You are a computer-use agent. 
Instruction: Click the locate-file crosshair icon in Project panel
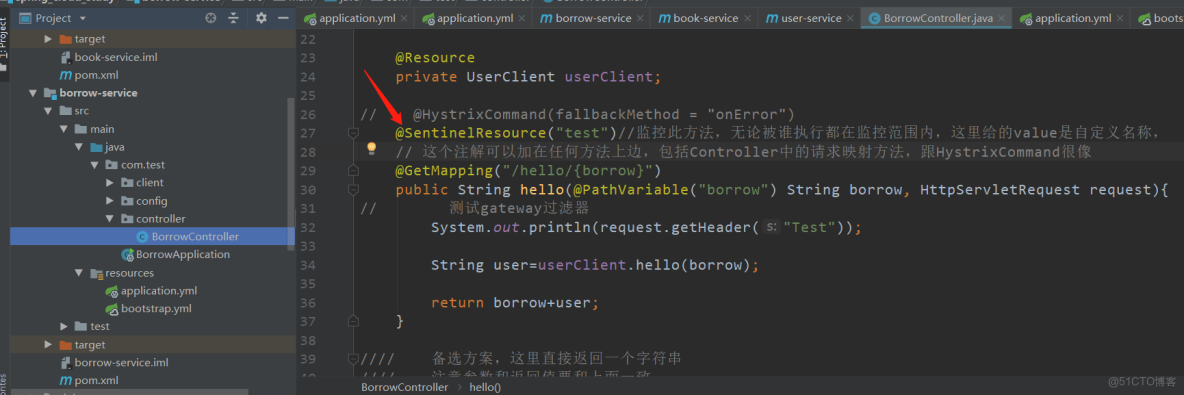point(211,18)
